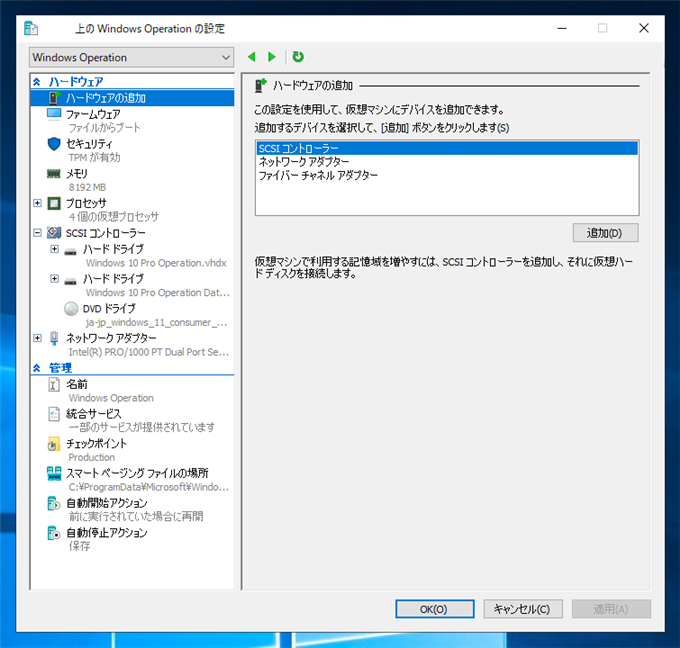Click the 追加(D) button
Viewport: 680px width, 648px height.
point(605,233)
